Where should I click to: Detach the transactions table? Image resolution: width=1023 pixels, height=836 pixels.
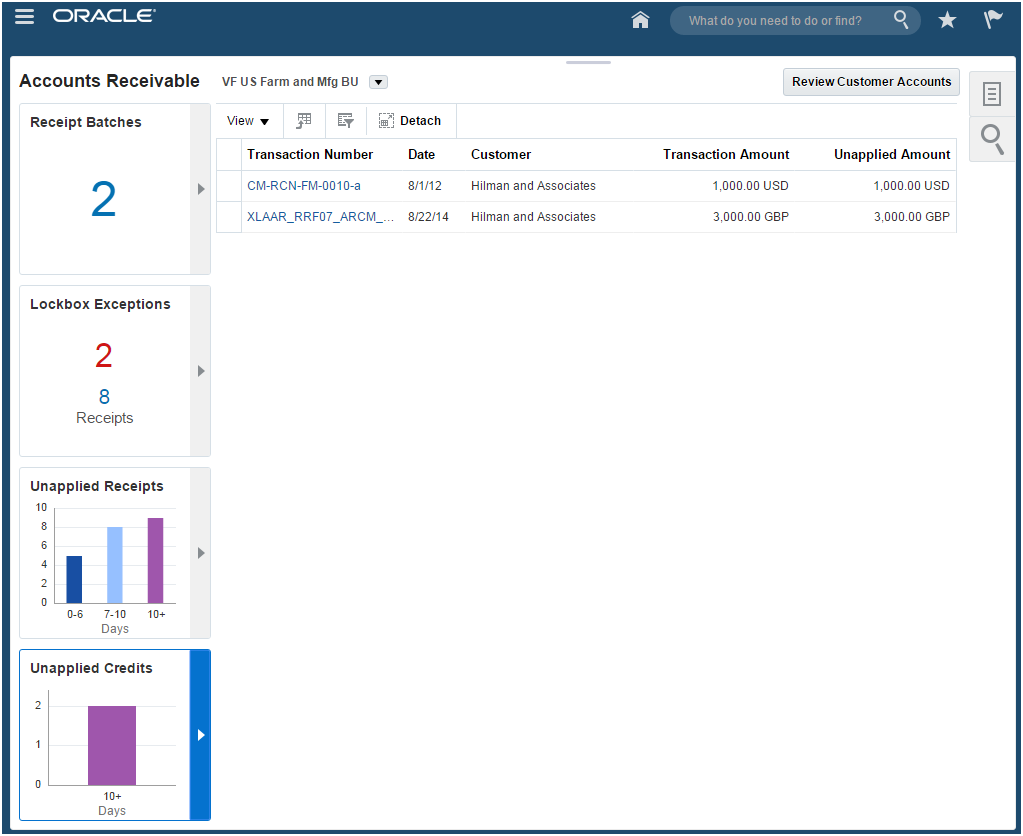coord(410,121)
